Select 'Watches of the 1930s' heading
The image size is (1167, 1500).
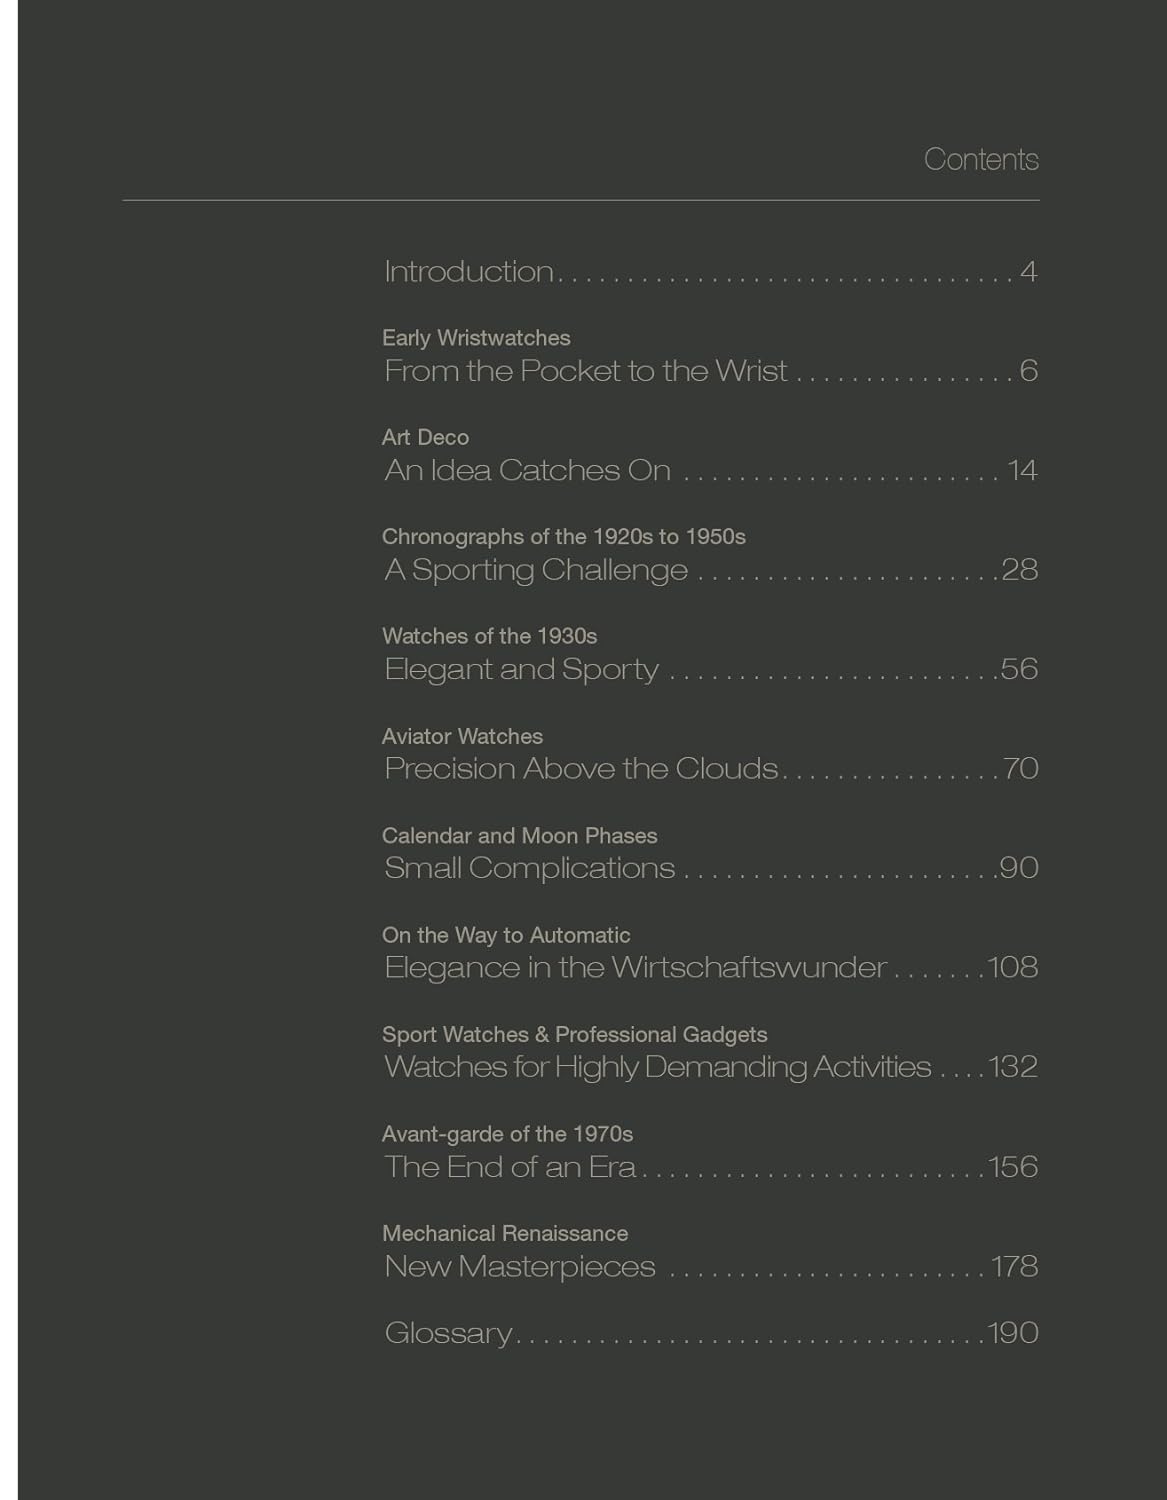[x=489, y=636]
